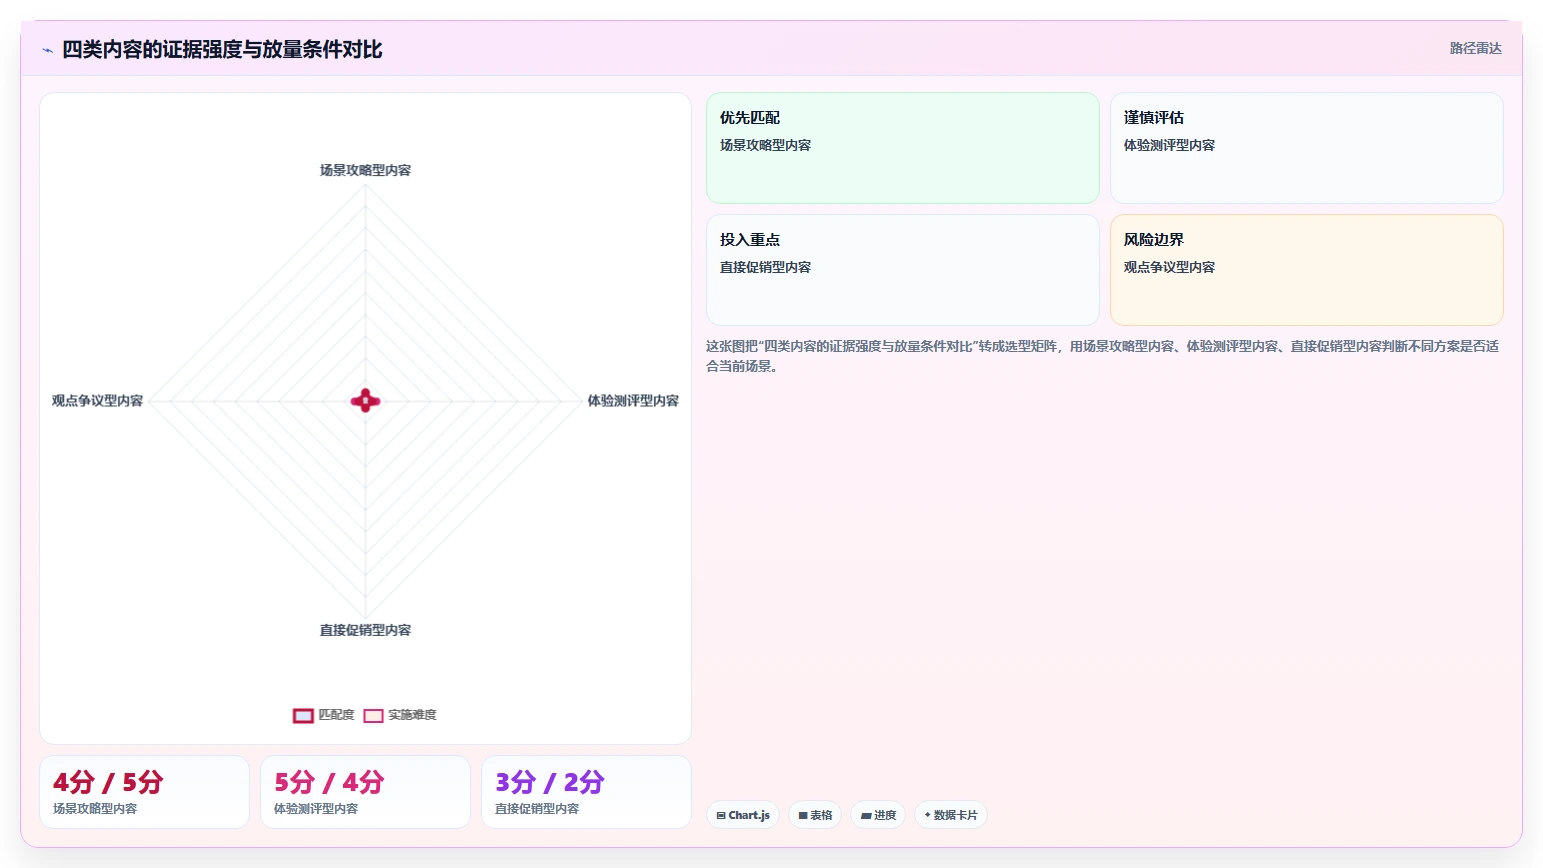This screenshot has width=1543, height=868.
Task: Click the title icon beside 四类内容的证据强度与放量条件对比
Action: coord(47,50)
